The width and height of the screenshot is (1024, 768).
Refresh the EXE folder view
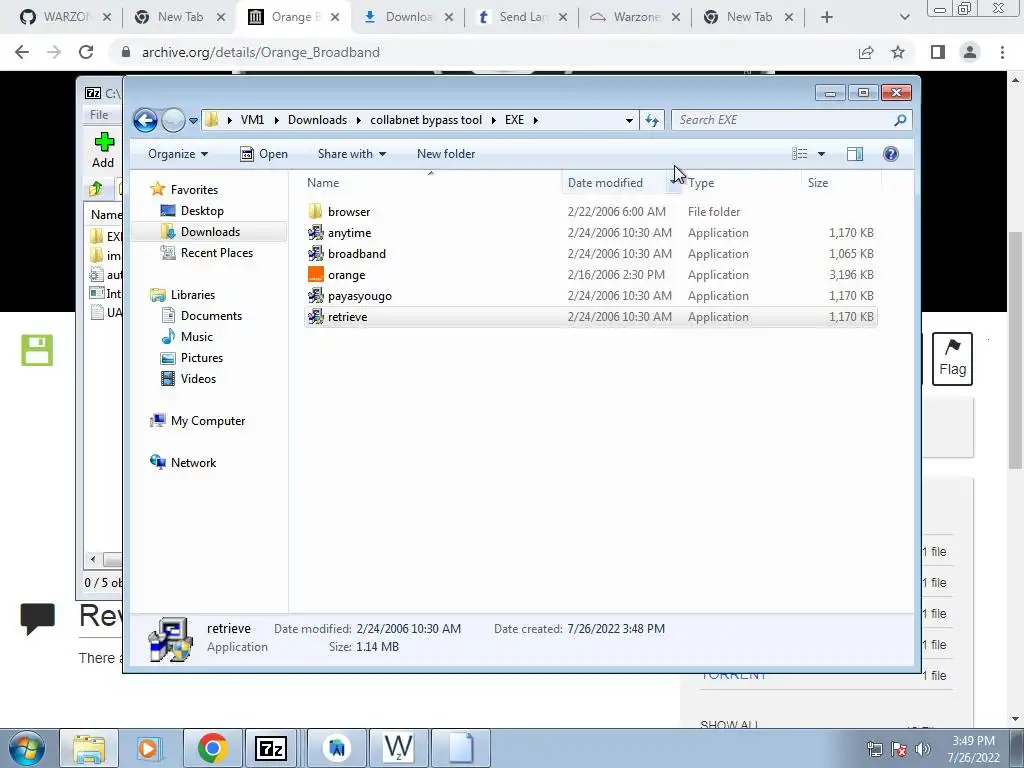point(652,120)
